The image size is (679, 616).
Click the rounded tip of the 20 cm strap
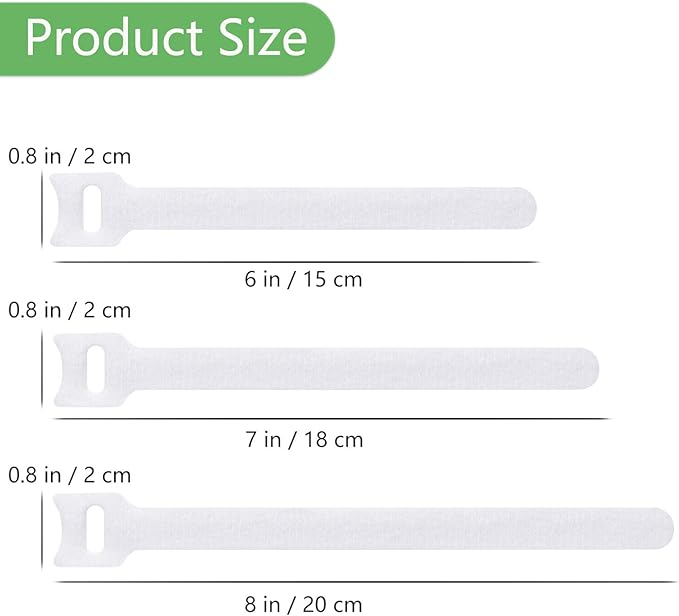(663, 528)
